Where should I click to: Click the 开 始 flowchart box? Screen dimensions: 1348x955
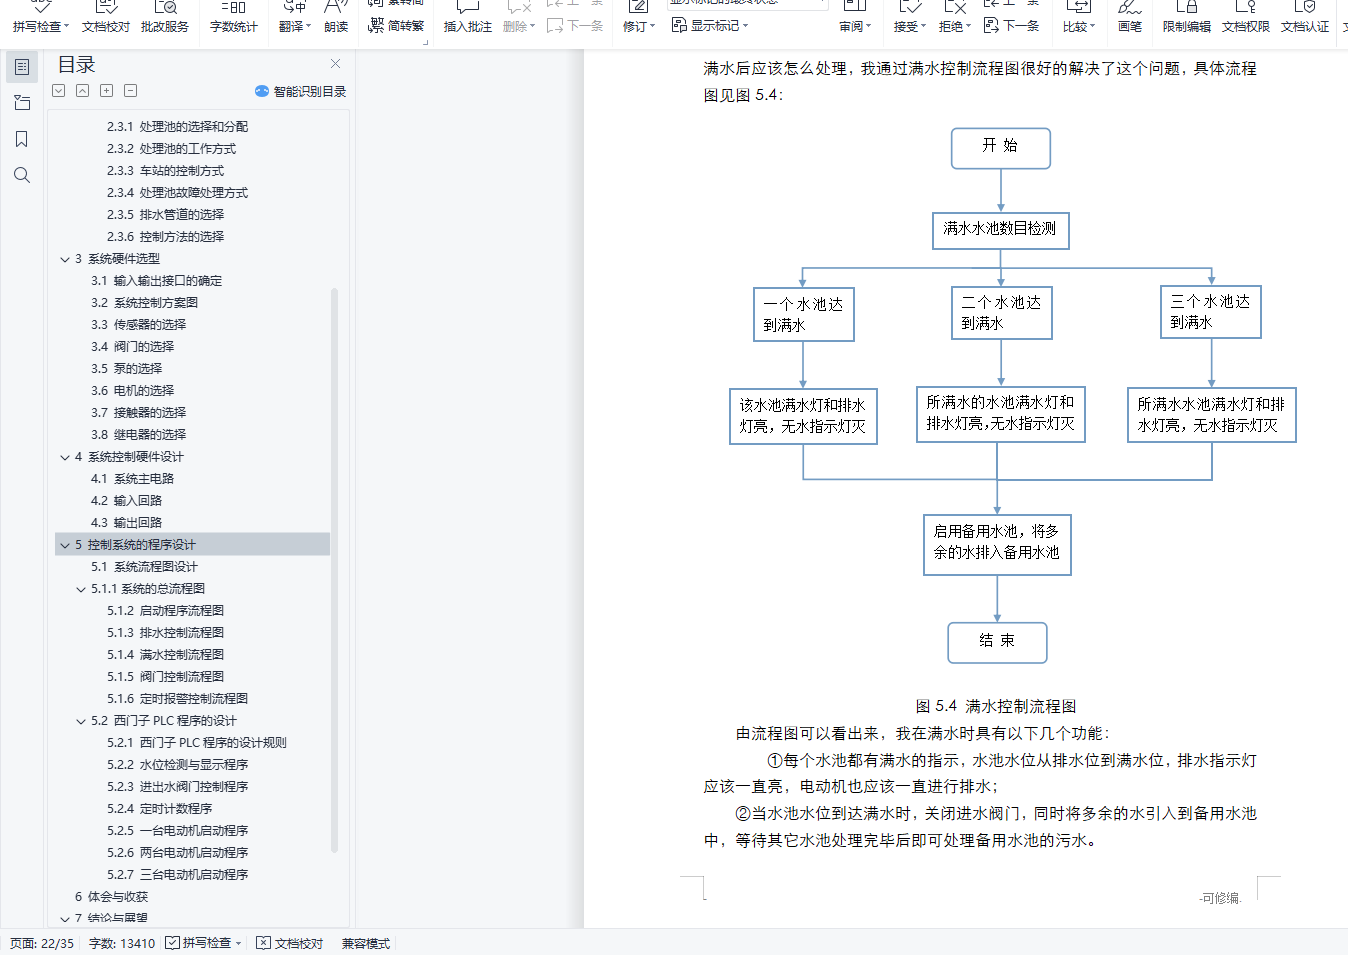tap(1001, 148)
